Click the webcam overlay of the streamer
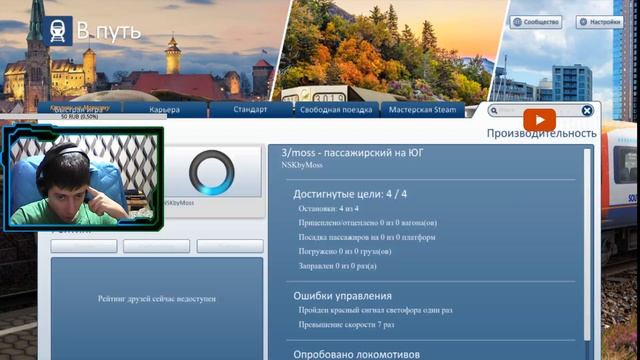Image resolution: width=640 pixels, height=360 pixels. coord(83,179)
